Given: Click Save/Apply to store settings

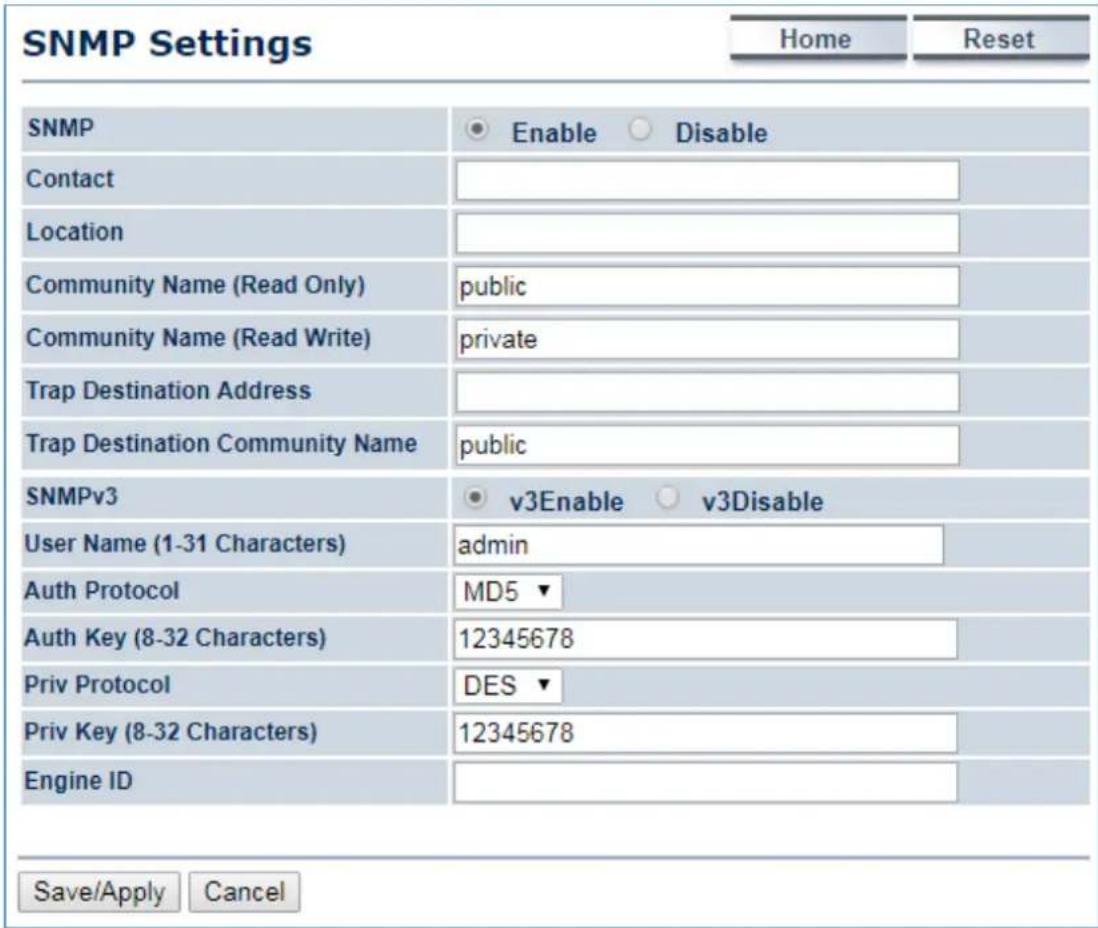Looking at the screenshot, I should pyautogui.click(x=99, y=892).
